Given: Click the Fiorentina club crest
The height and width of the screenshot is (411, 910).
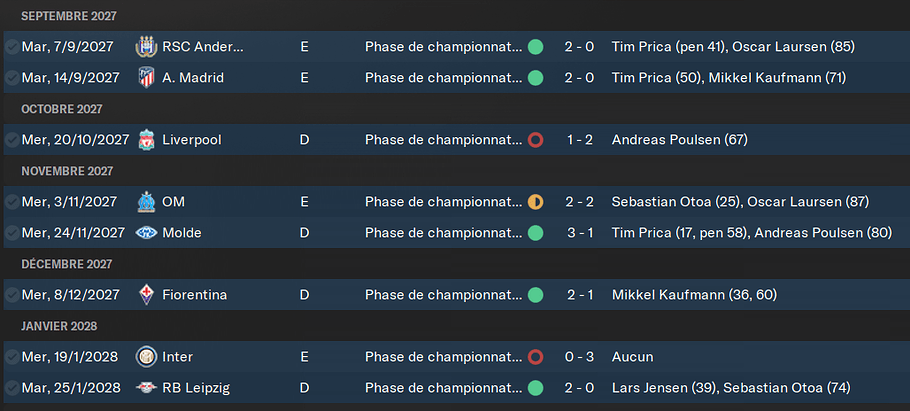Looking at the screenshot, I should (146, 295).
